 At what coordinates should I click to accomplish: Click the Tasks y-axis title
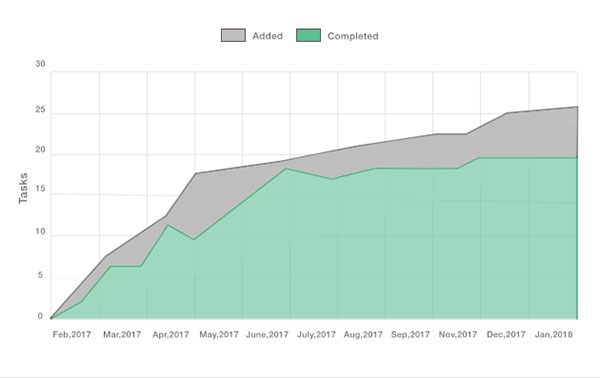click(x=23, y=188)
